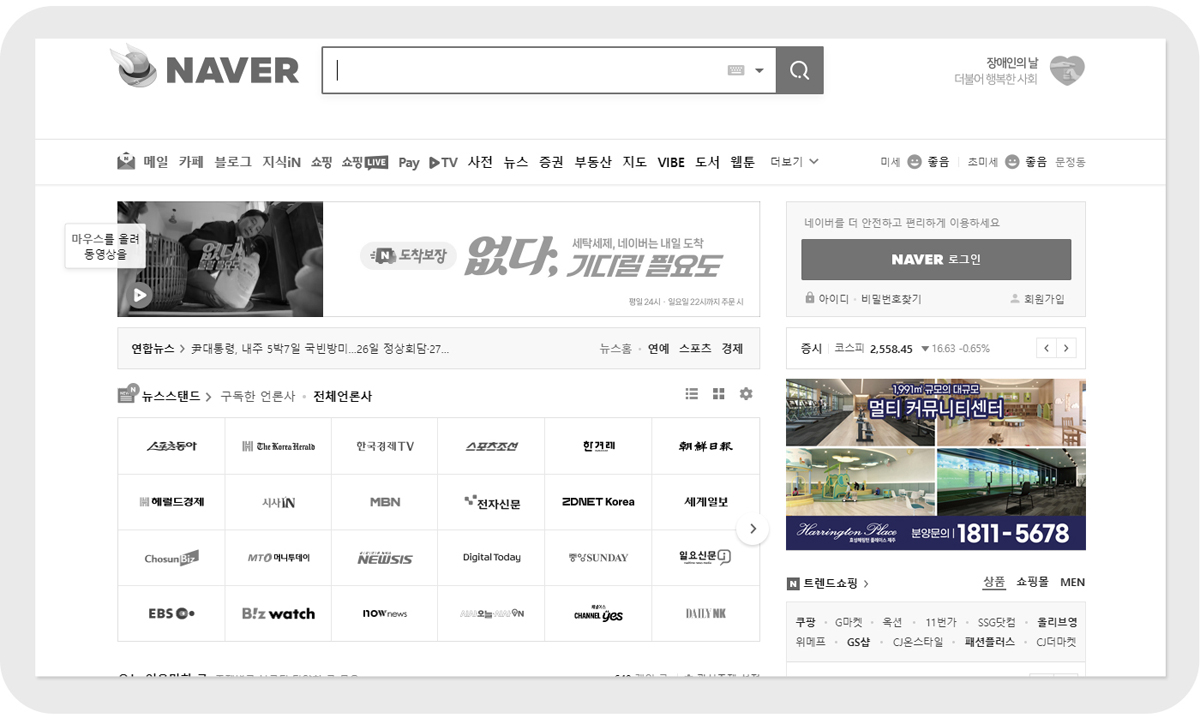Click the 멀티 커뮤니티센터 ad image
Screen dimensions: 1200x724
(936, 464)
